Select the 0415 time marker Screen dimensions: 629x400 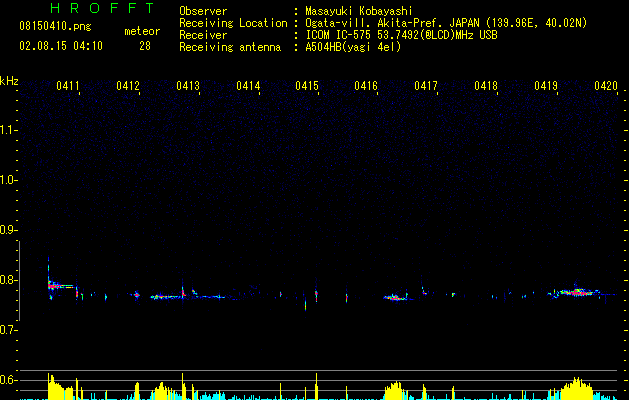click(307, 86)
